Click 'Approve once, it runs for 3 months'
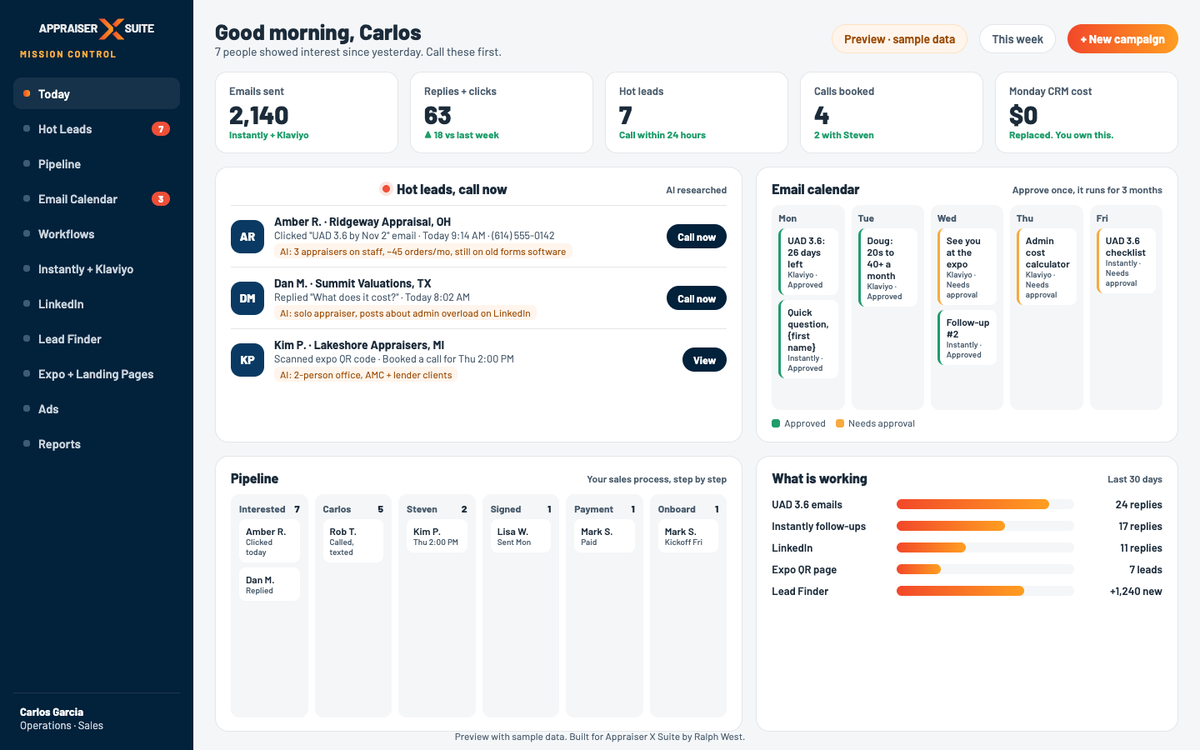Viewport: 1200px width, 750px height. 1087,190
